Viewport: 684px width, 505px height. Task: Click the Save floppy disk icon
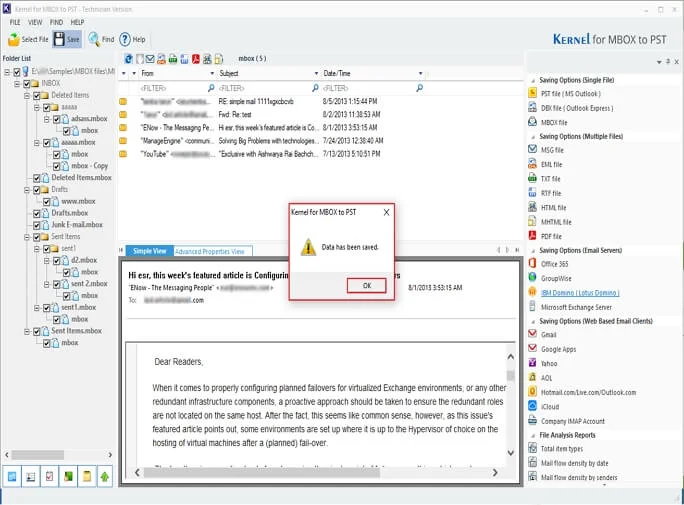pyautogui.click(x=59, y=39)
